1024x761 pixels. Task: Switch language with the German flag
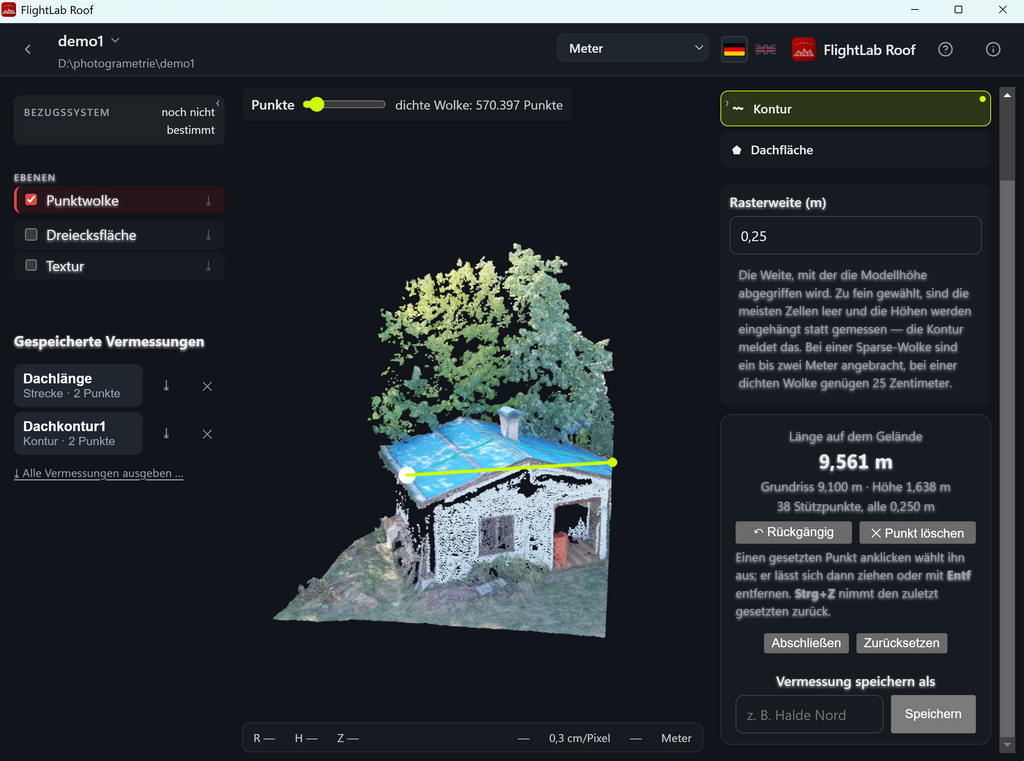pos(734,50)
